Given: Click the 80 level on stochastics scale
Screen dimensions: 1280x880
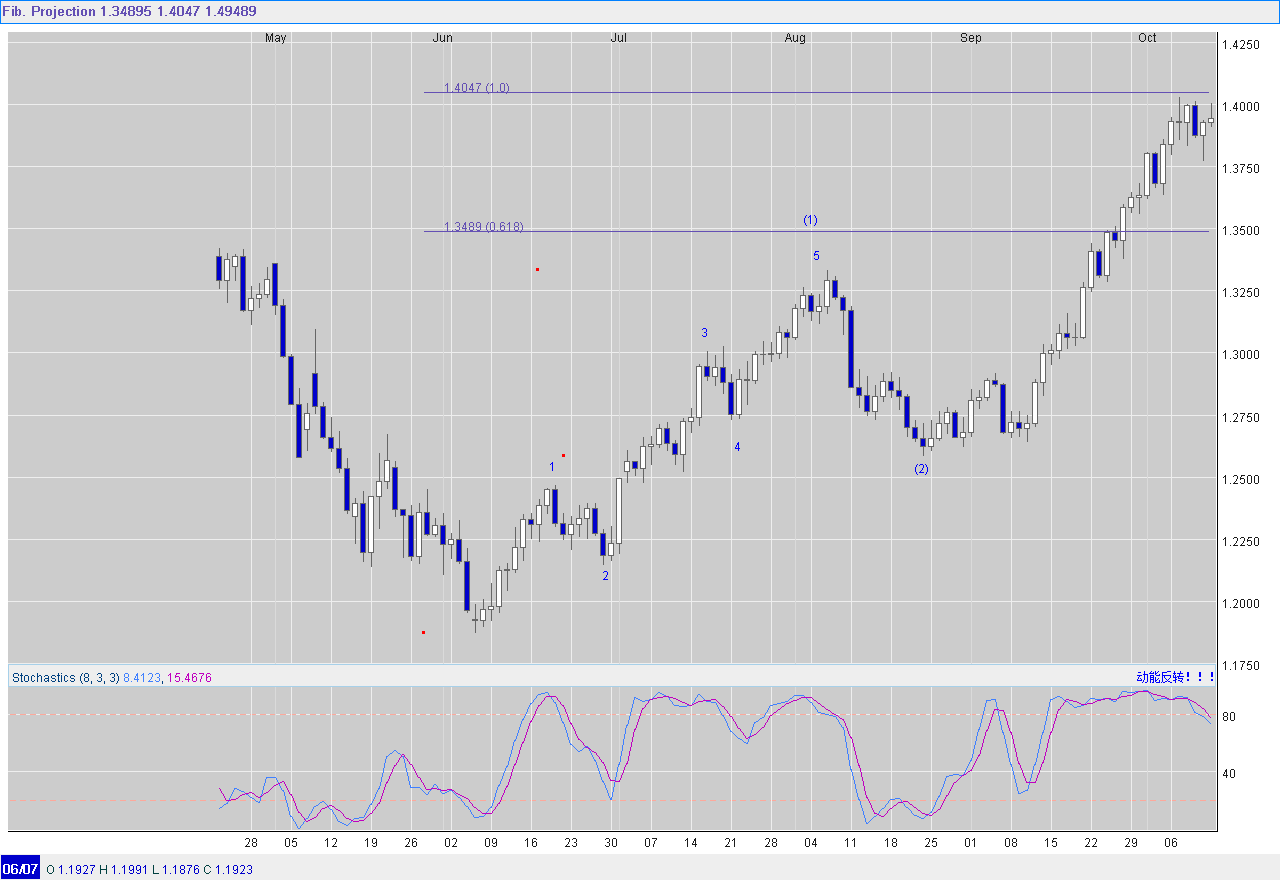Looking at the screenshot, I should [x=1228, y=717].
